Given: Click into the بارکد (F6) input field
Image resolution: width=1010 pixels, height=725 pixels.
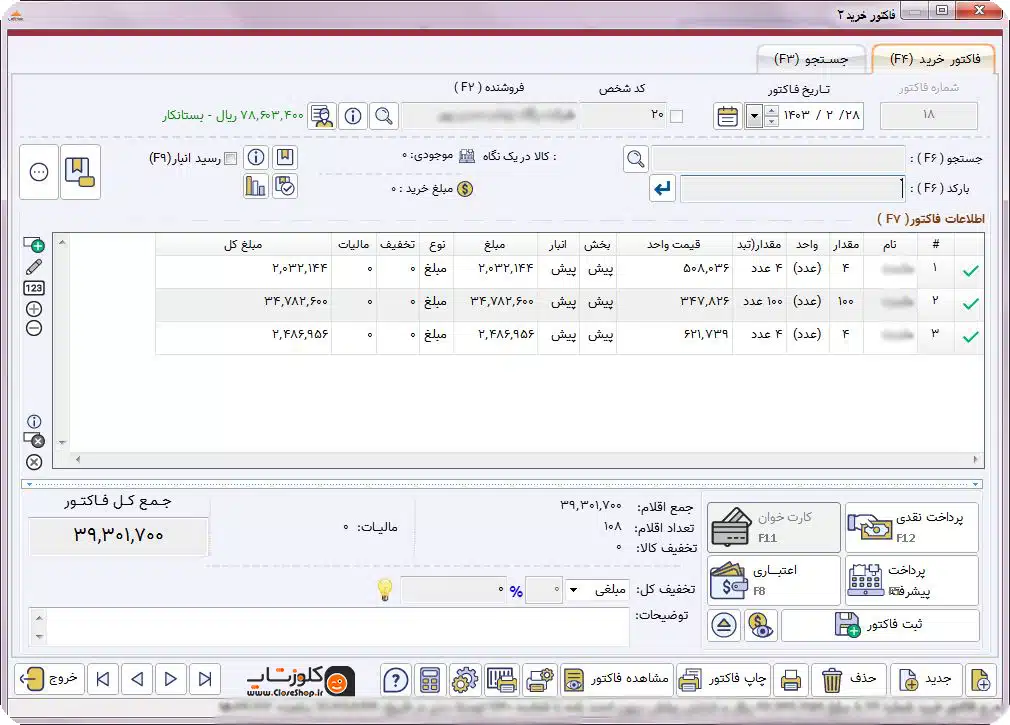Looking at the screenshot, I should click(x=792, y=189).
